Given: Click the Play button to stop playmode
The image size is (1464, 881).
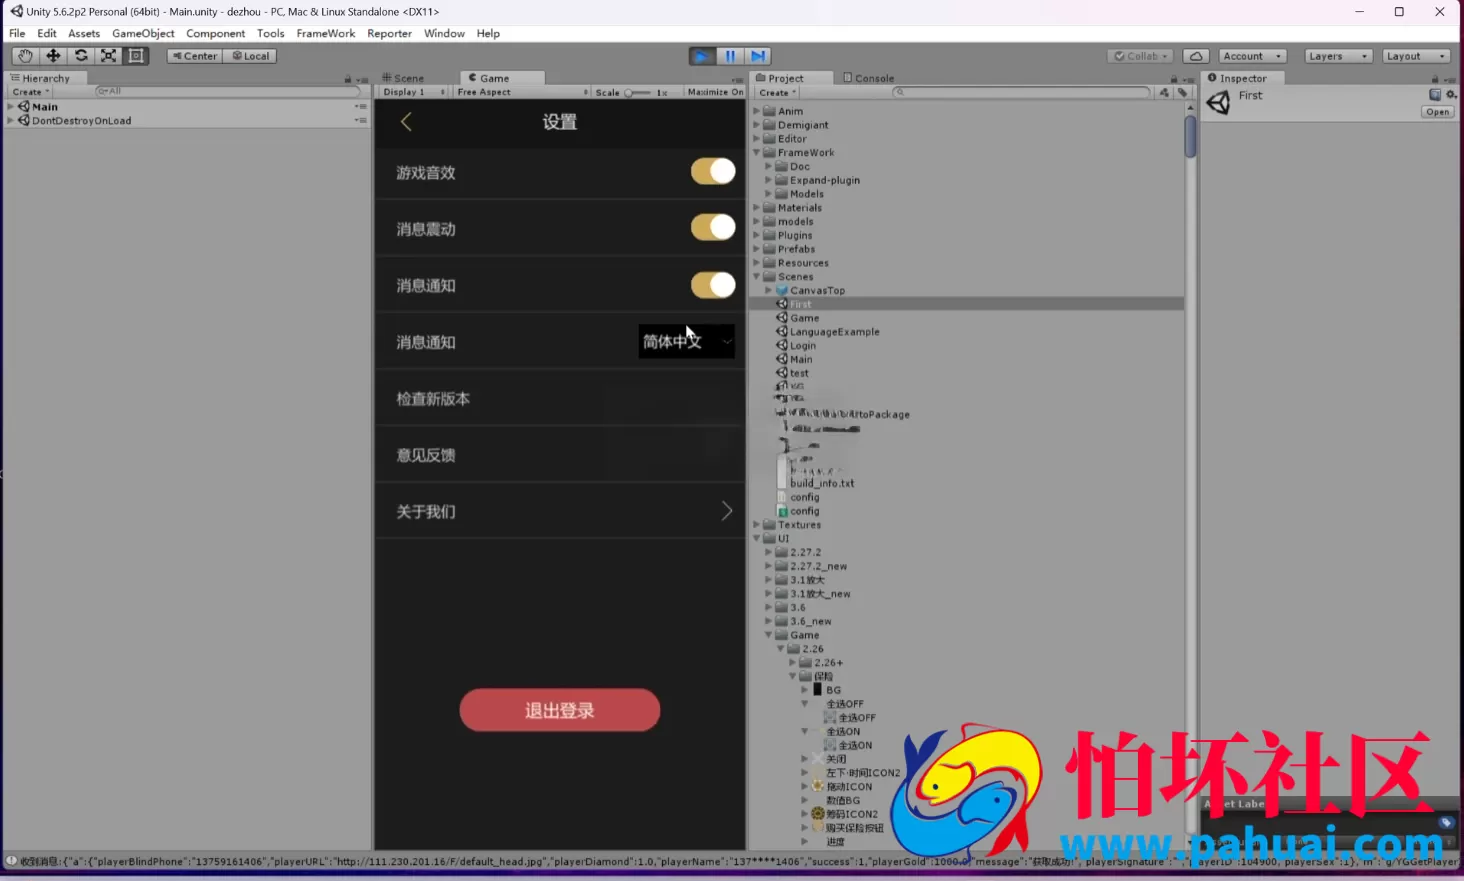Looking at the screenshot, I should pyautogui.click(x=702, y=56).
